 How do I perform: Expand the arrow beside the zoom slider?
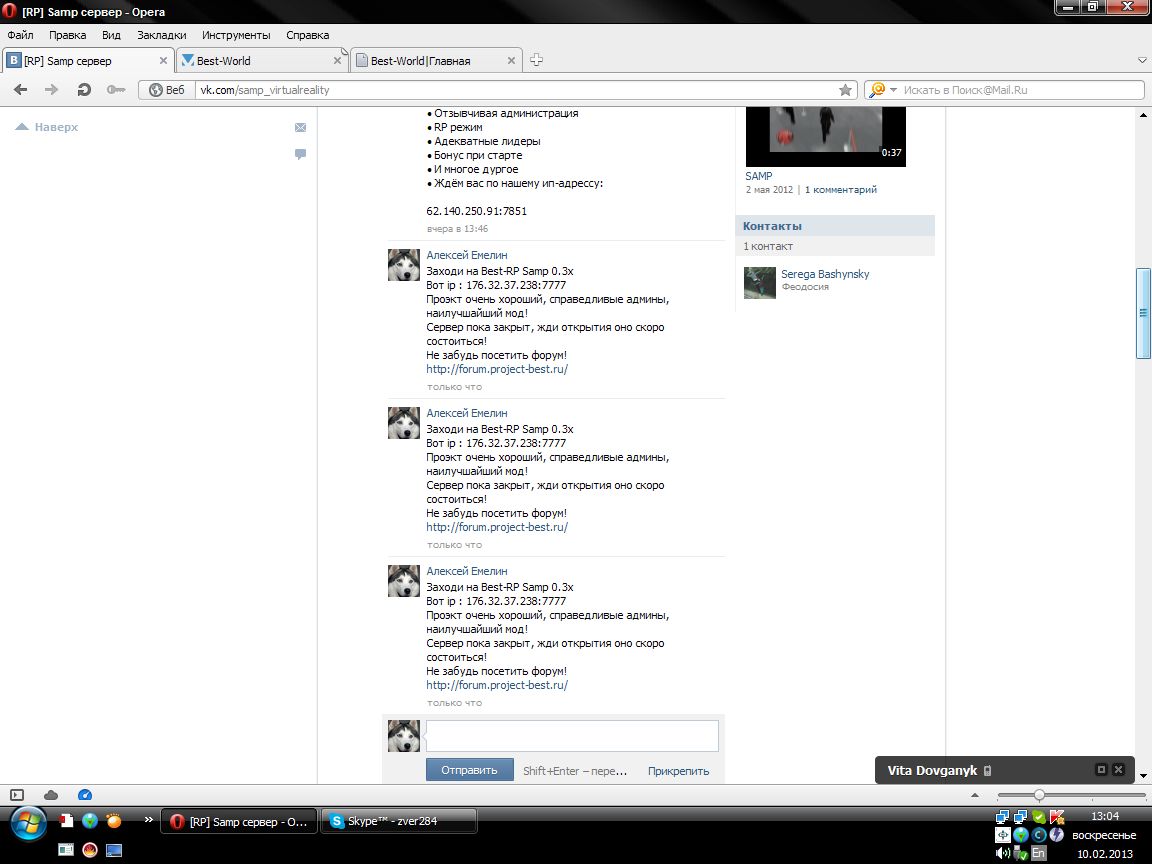(x=975, y=795)
